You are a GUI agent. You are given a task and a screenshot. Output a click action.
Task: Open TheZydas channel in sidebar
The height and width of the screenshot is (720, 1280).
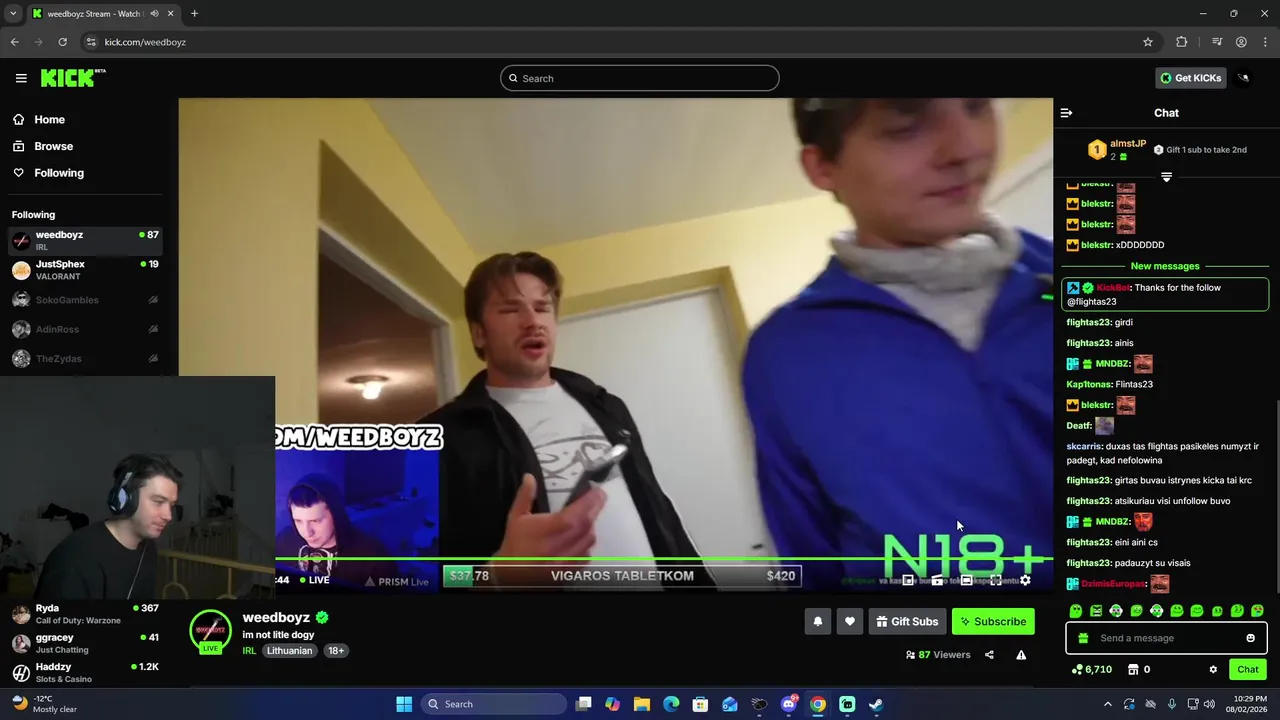click(x=87, y=359)
